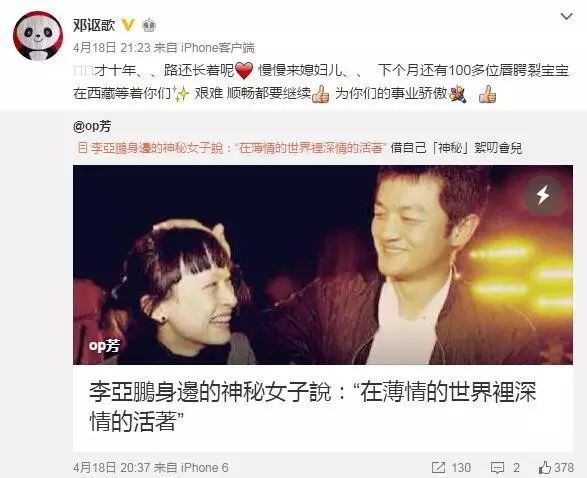The height and width of the screenshot is (478, 587).
Task: Open the post options chevron menu
Action: point(566,16)
